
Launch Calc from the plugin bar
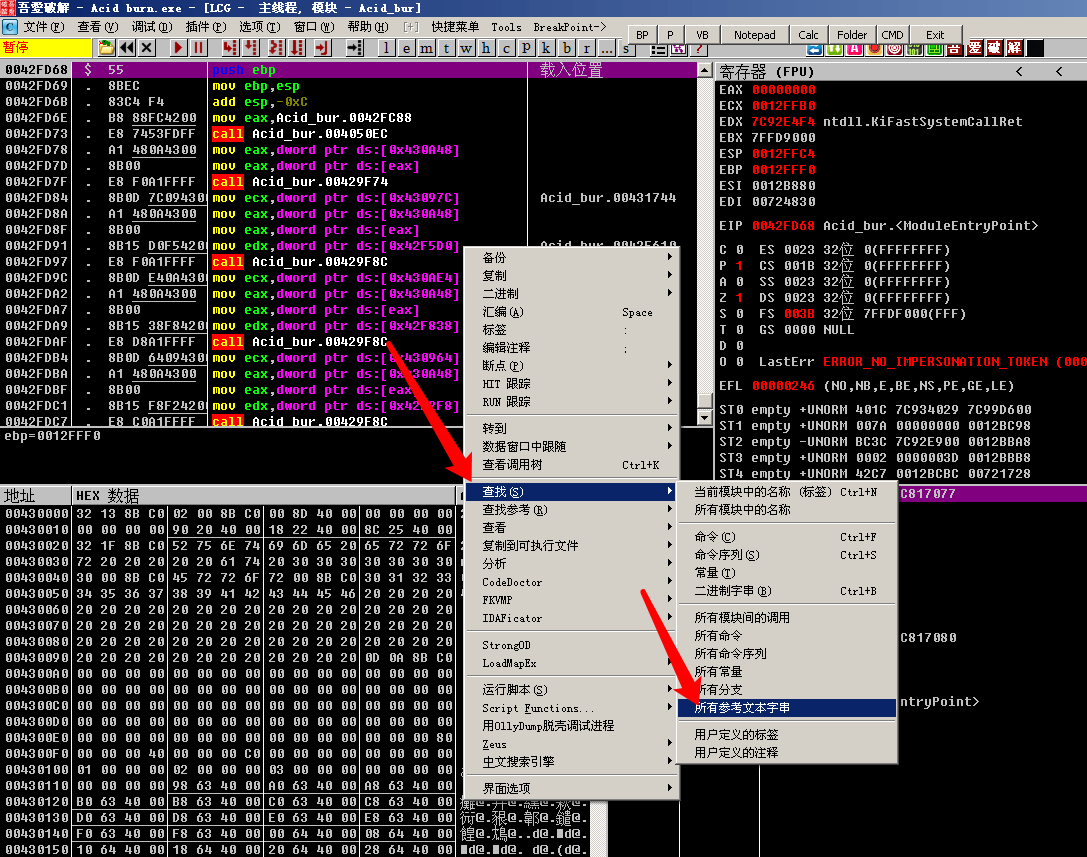808,35
